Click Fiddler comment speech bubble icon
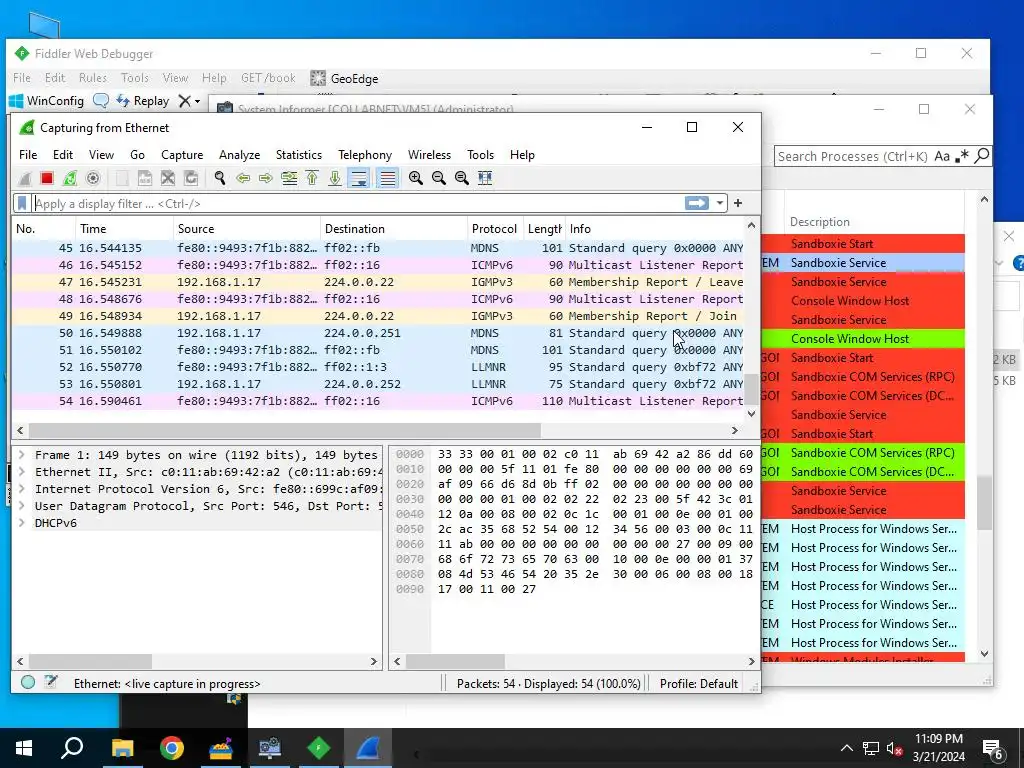 tap(101, 101)
